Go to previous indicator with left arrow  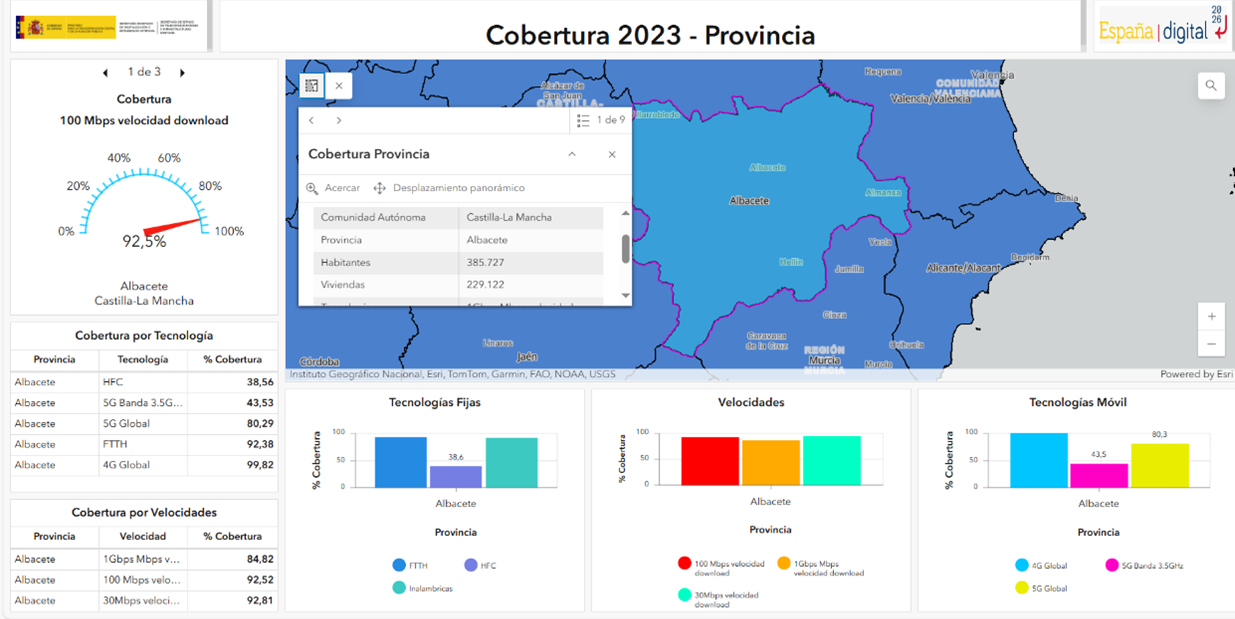click(106, 73)
